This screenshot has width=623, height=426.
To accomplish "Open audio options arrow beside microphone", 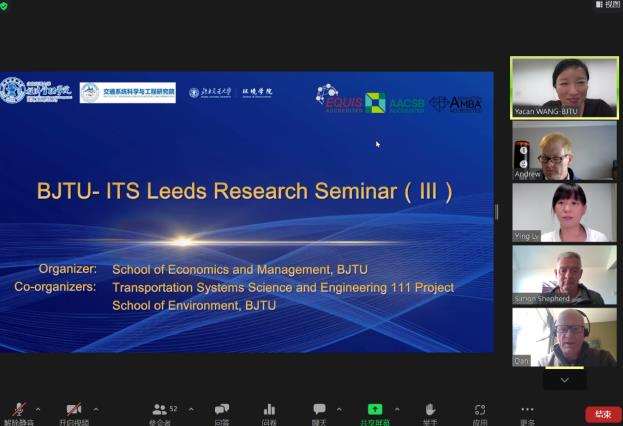I will click(38, 409).
